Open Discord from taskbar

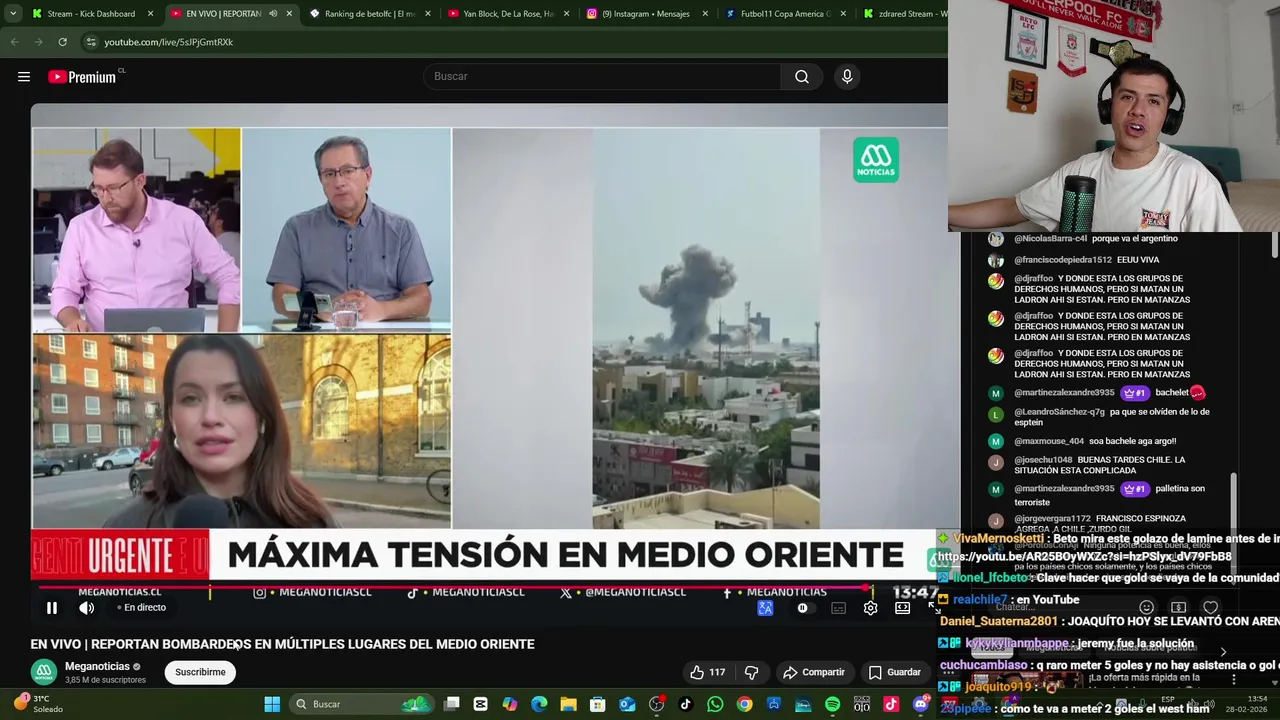click(x=921, y=704)
